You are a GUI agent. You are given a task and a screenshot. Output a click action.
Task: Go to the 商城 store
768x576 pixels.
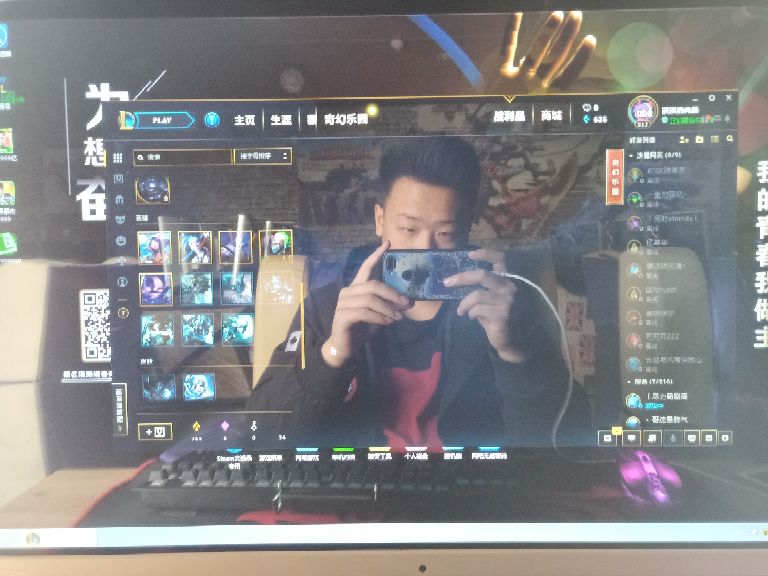[x=551, y=116]
